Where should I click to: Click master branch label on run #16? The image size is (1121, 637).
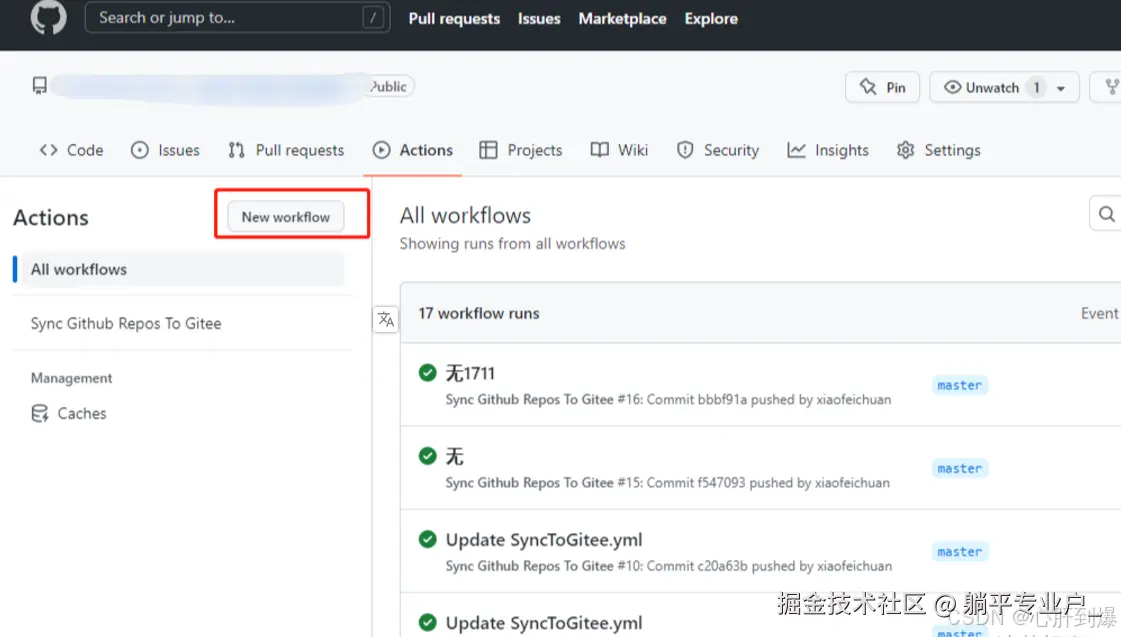point(959,385)
